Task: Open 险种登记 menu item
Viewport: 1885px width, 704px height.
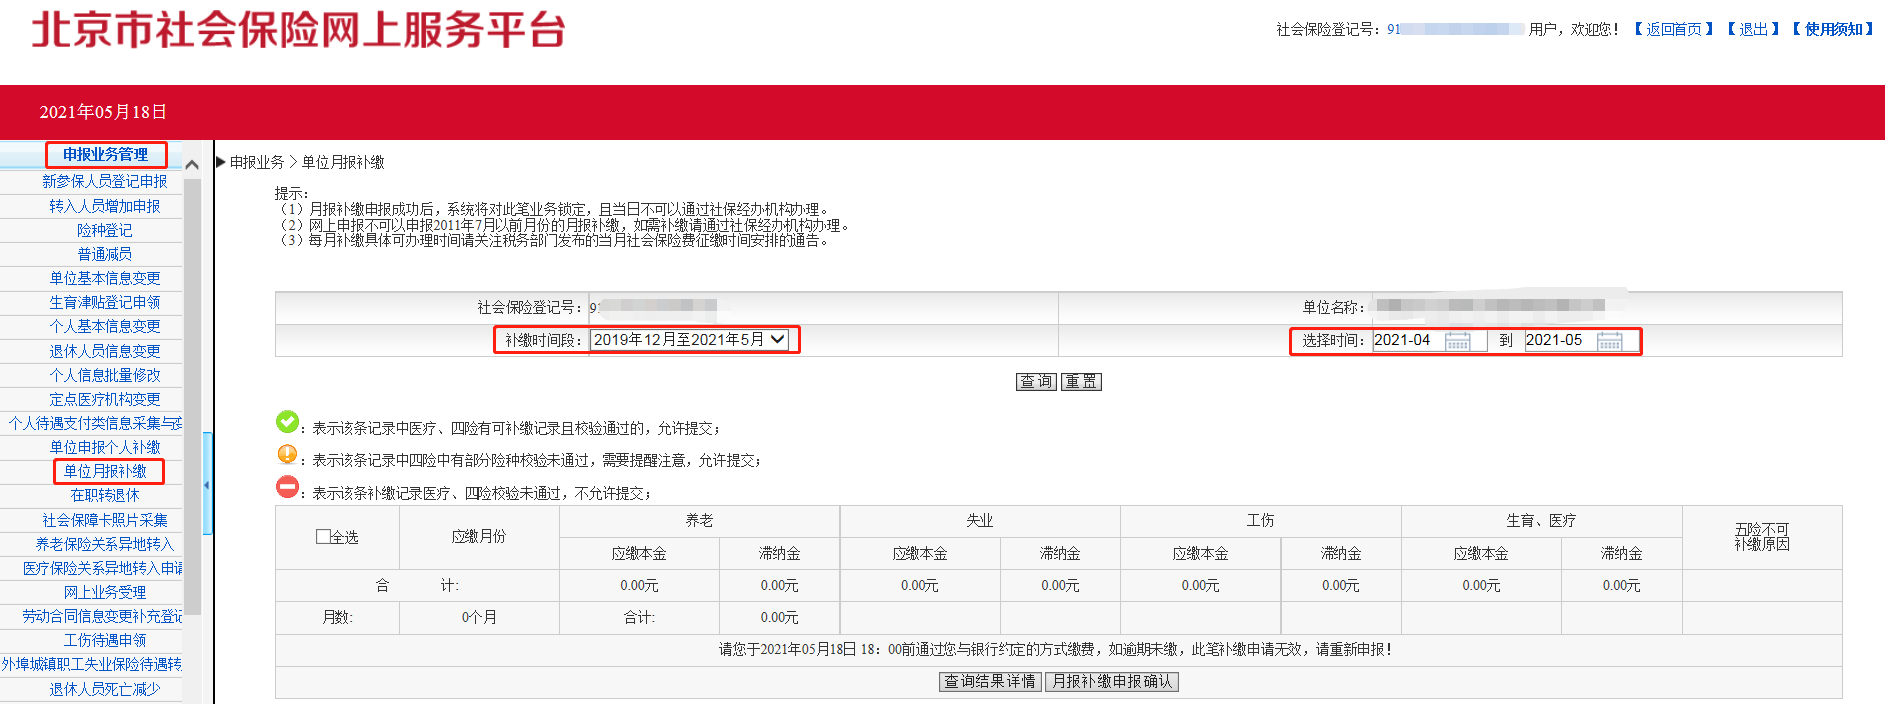Action: [x=105, y=230]
